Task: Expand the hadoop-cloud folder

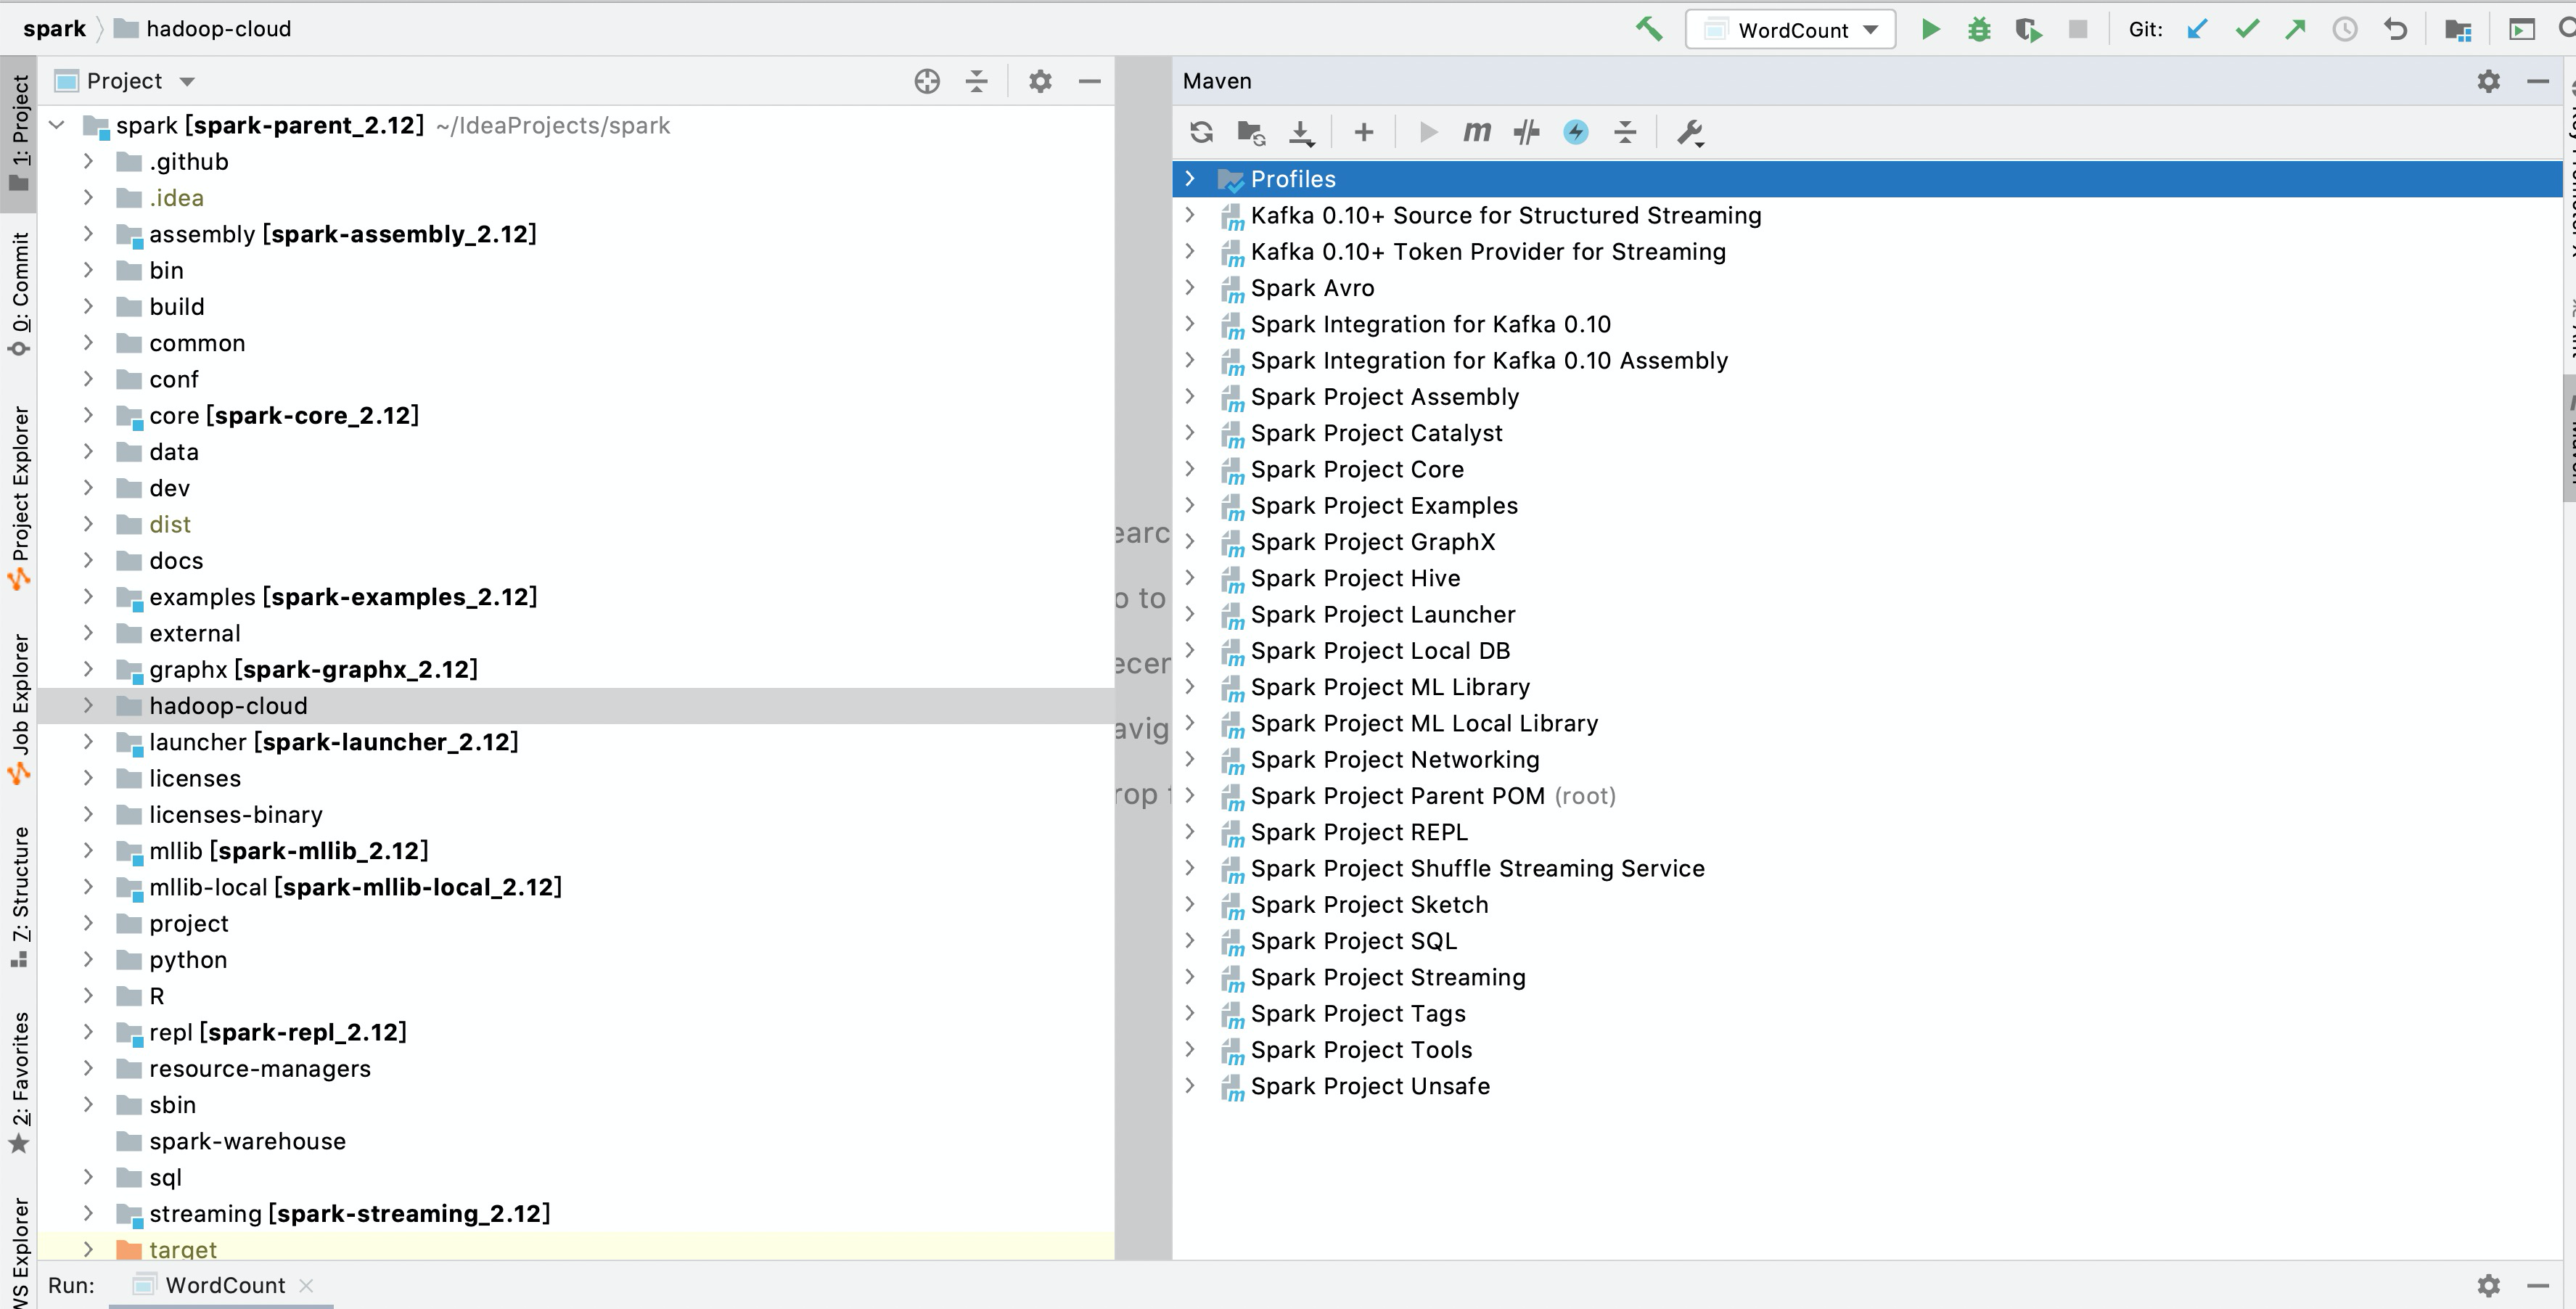Action: click(x=88, y=705)
